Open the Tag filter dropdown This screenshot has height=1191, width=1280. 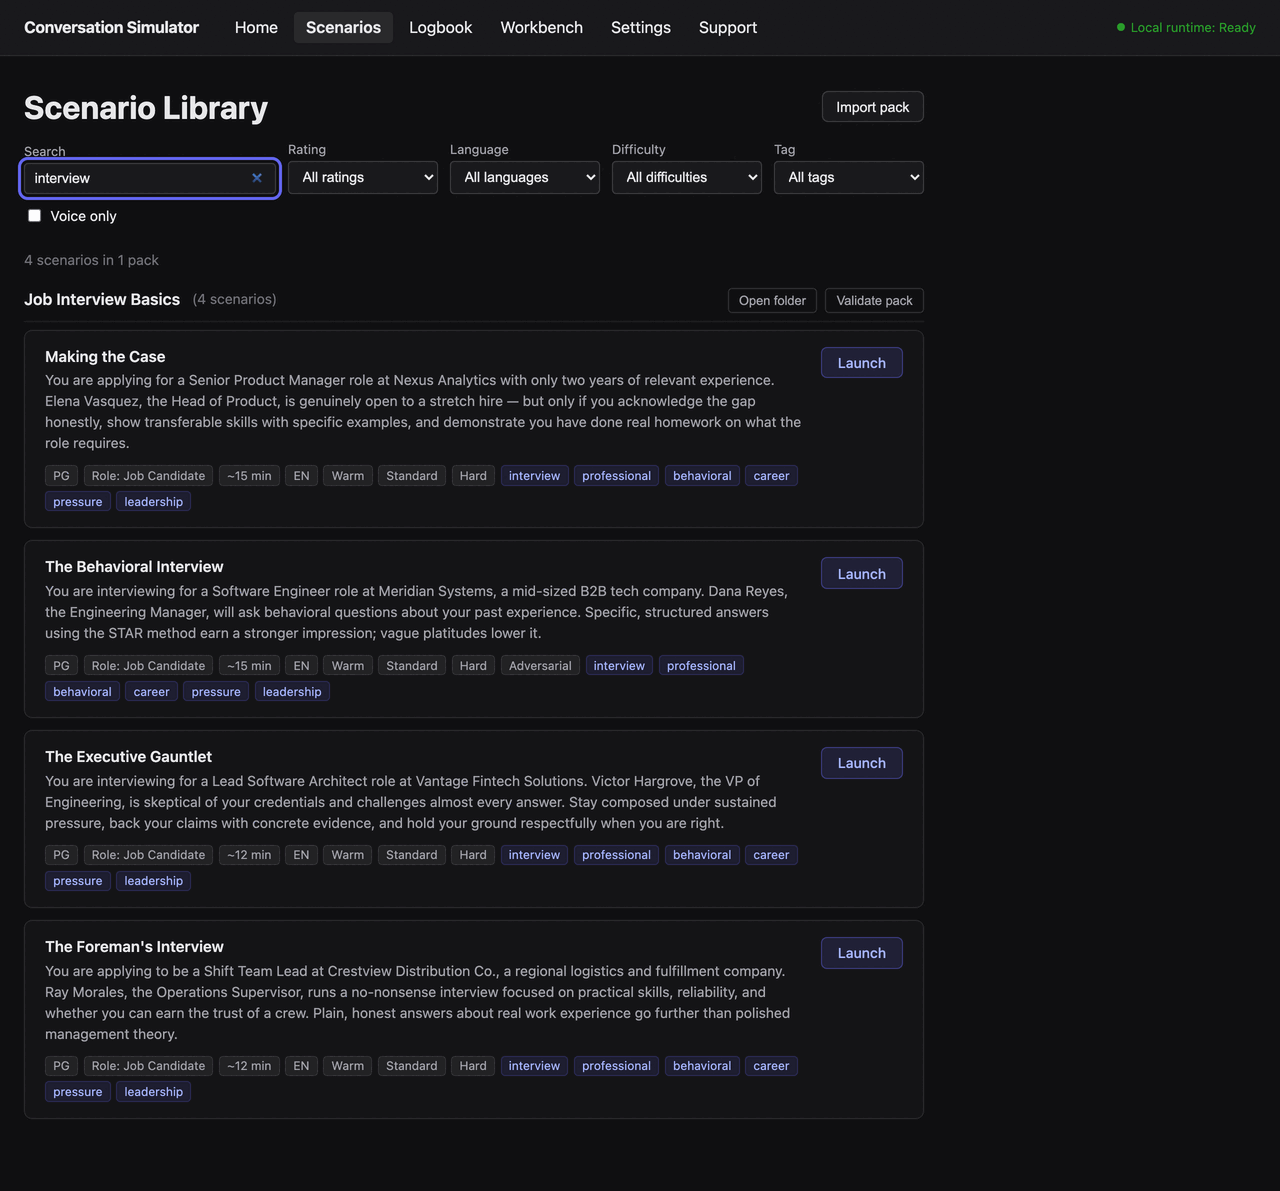pos(849,178)
